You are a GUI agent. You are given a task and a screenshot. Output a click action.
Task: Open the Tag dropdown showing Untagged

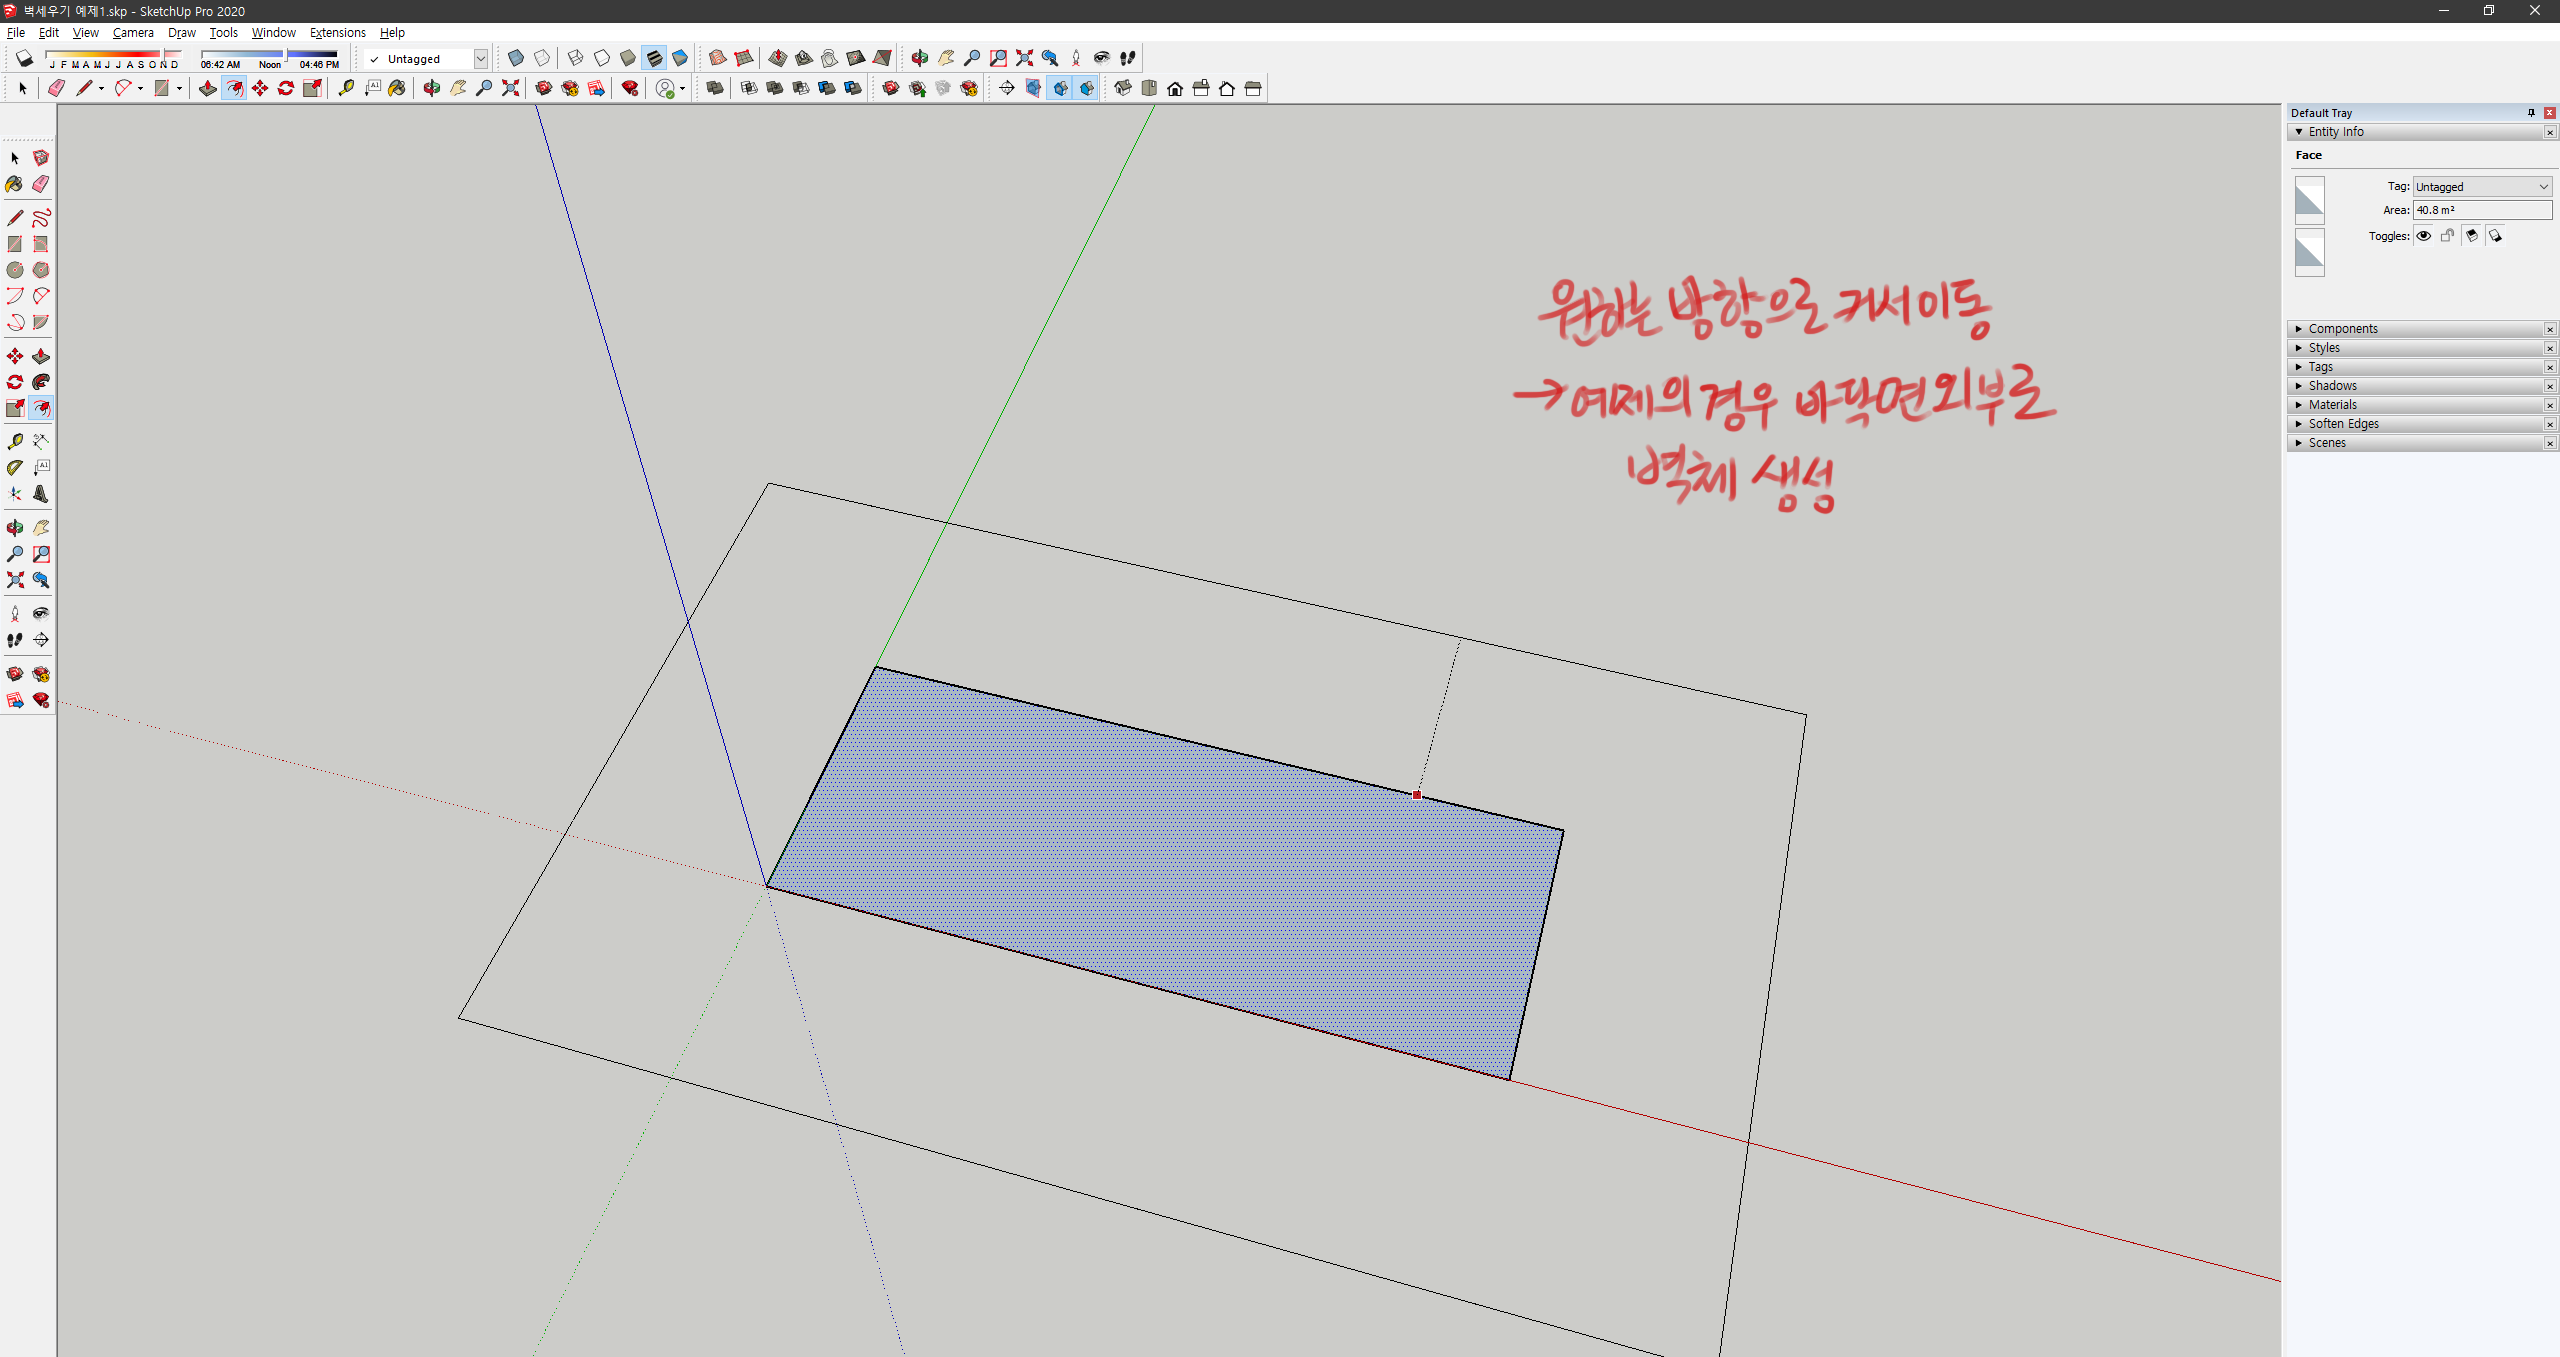[x=2483, y=186]
